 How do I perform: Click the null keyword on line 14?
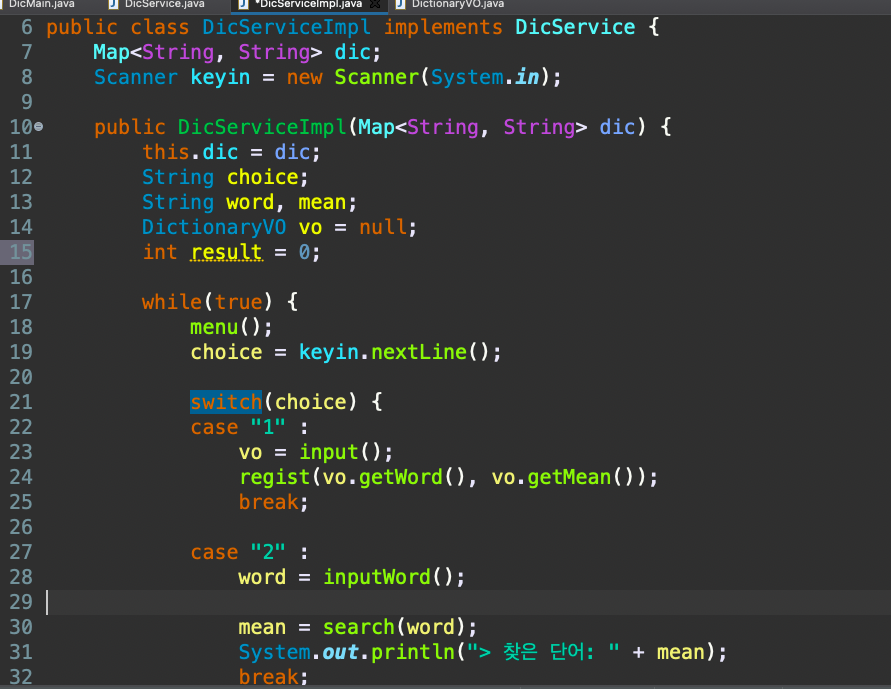(383, 227)
